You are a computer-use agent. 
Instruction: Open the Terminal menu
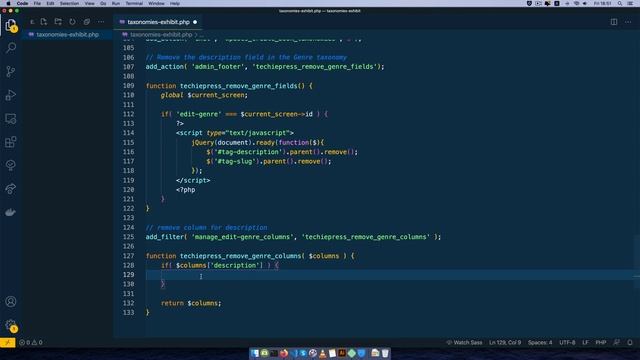click(134, 3)
